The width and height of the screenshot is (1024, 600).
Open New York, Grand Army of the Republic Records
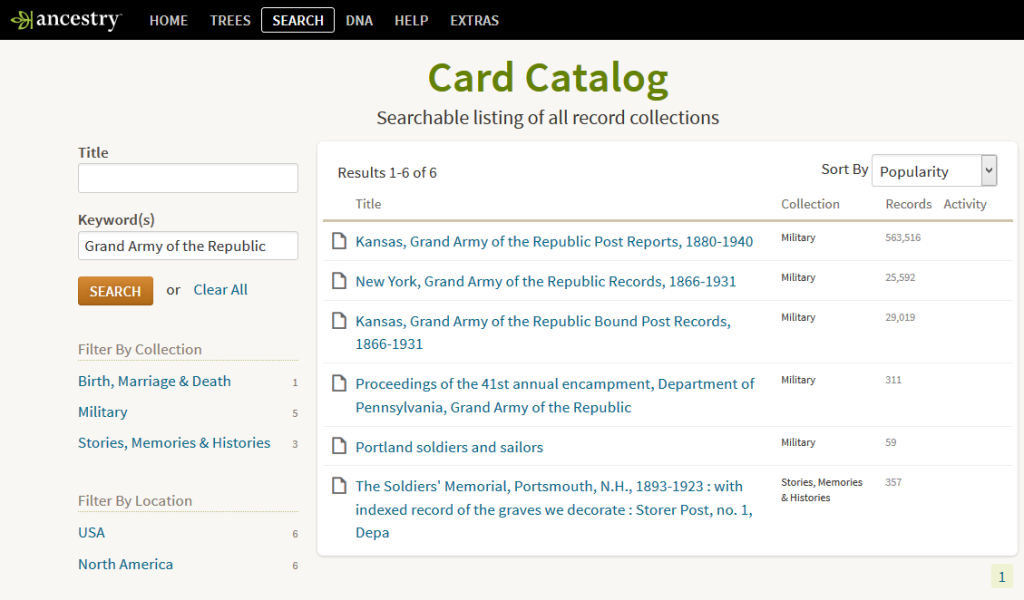coord(545,281)
